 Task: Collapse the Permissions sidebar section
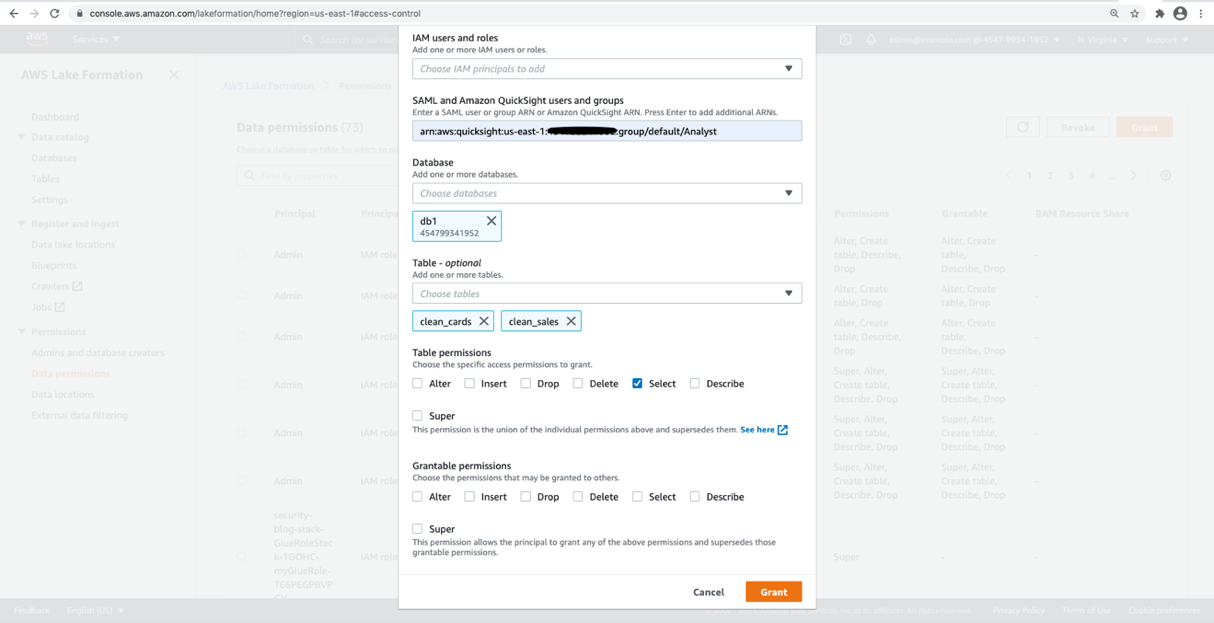click(22, 332)
